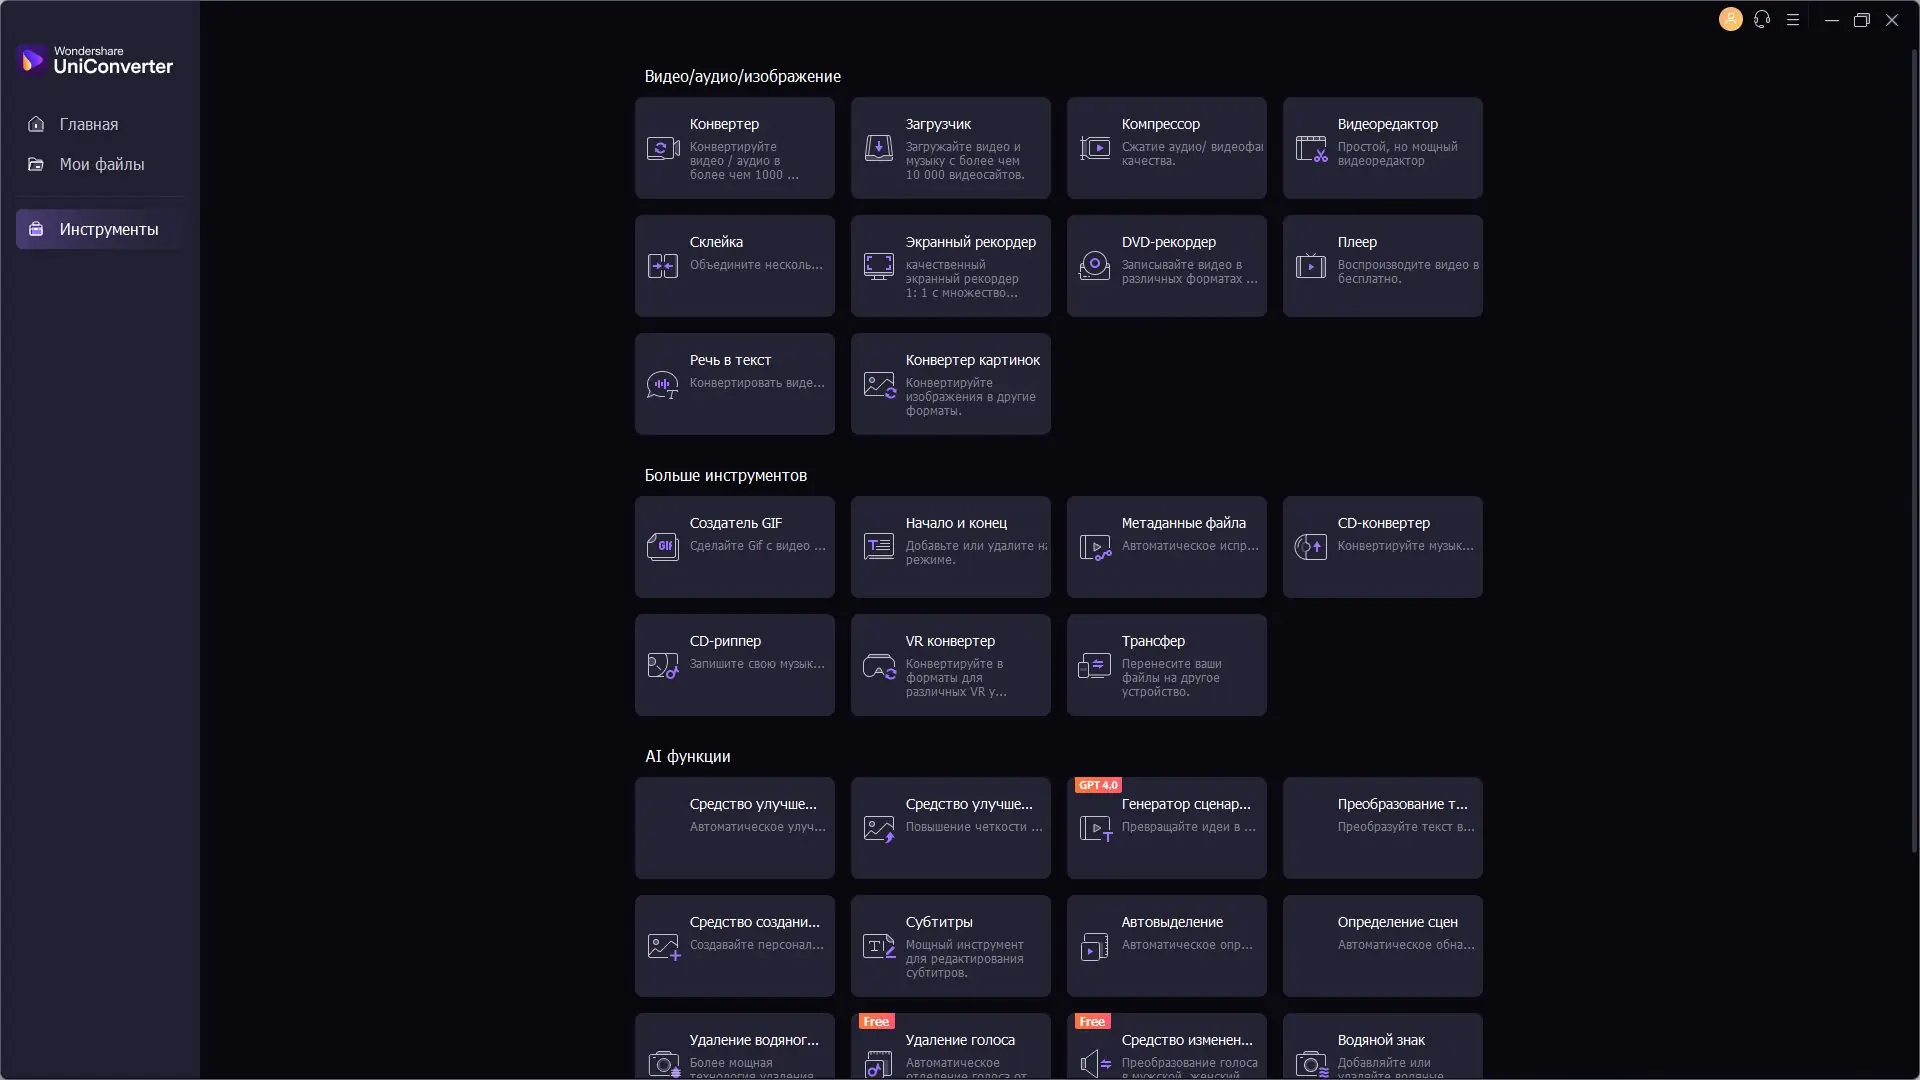Open the VR конвертер headset icon
The width and height of the screenshot is (1920, 1080).
[x=878, y=666]
